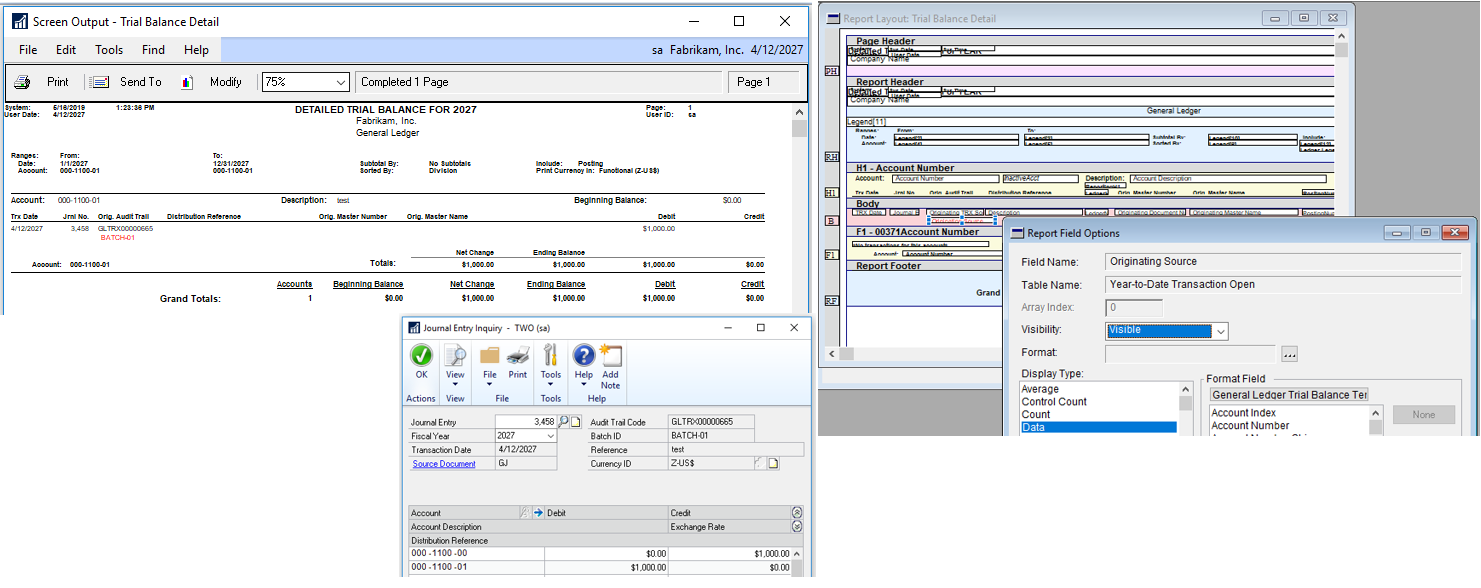
Task: Click the green OK icon in Journal Entry Inquiry
Action: click(x=421, y=357)
